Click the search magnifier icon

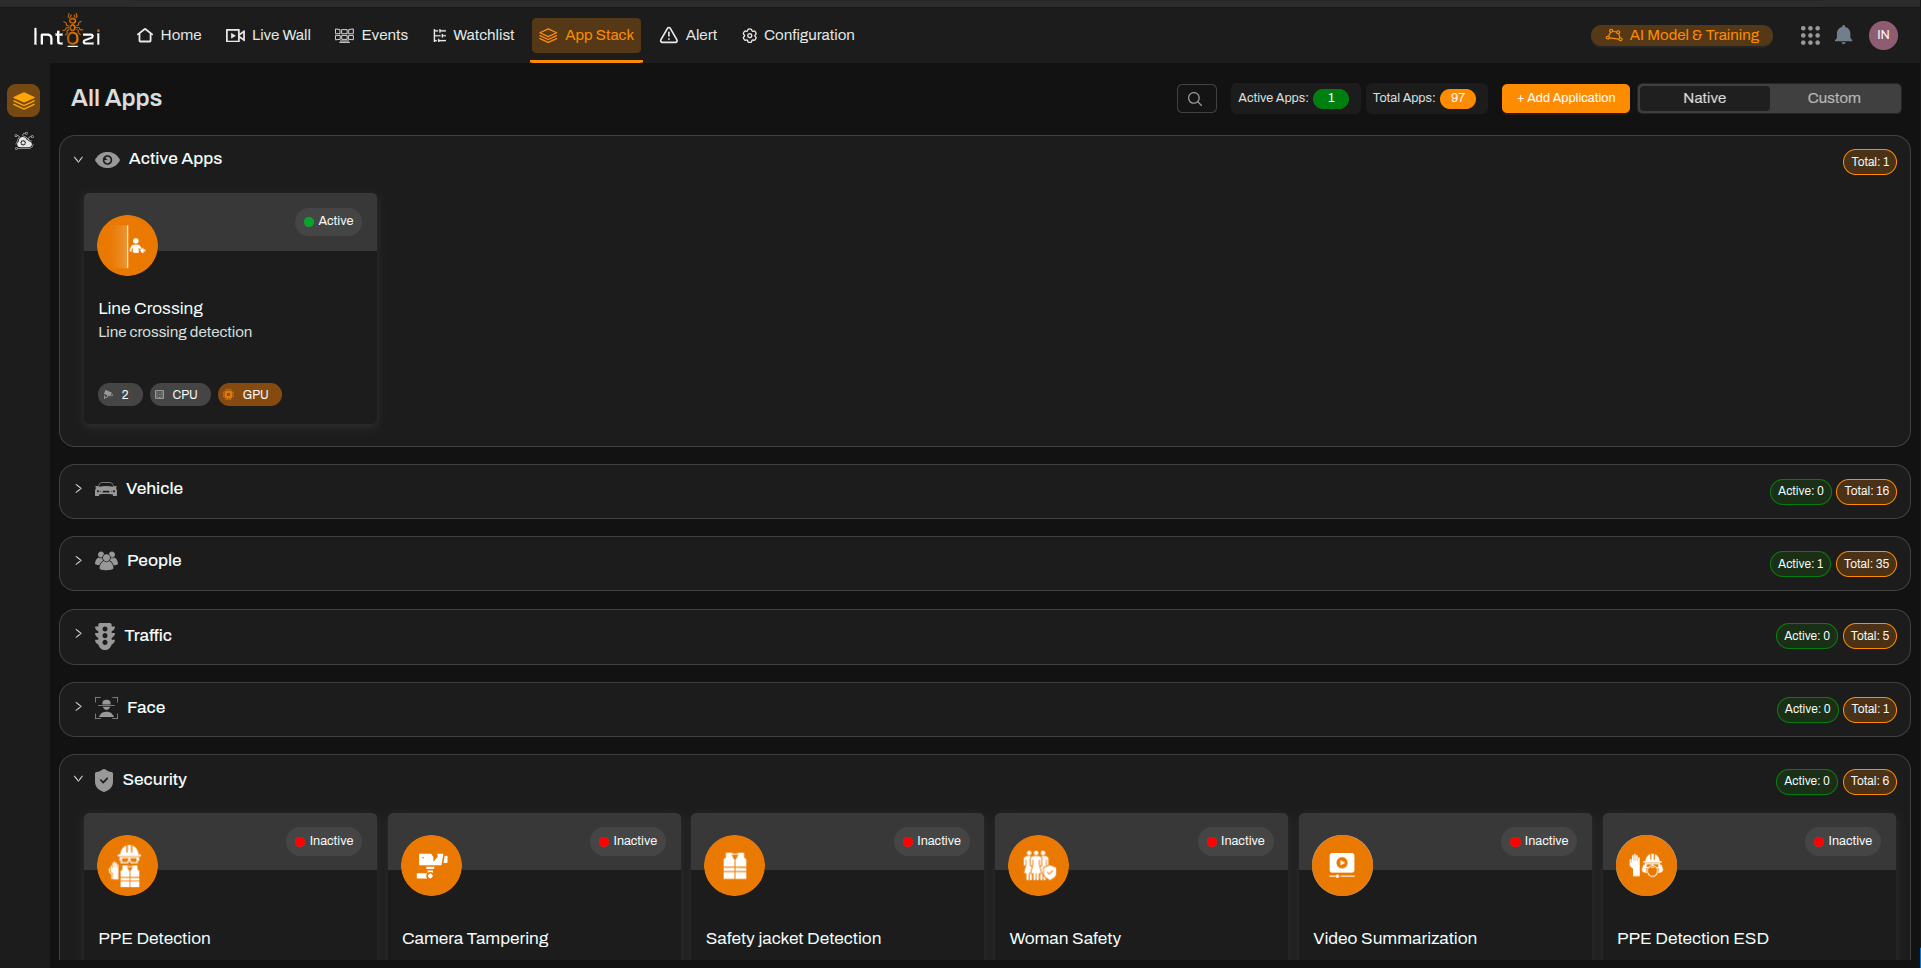pos(1196,99)
